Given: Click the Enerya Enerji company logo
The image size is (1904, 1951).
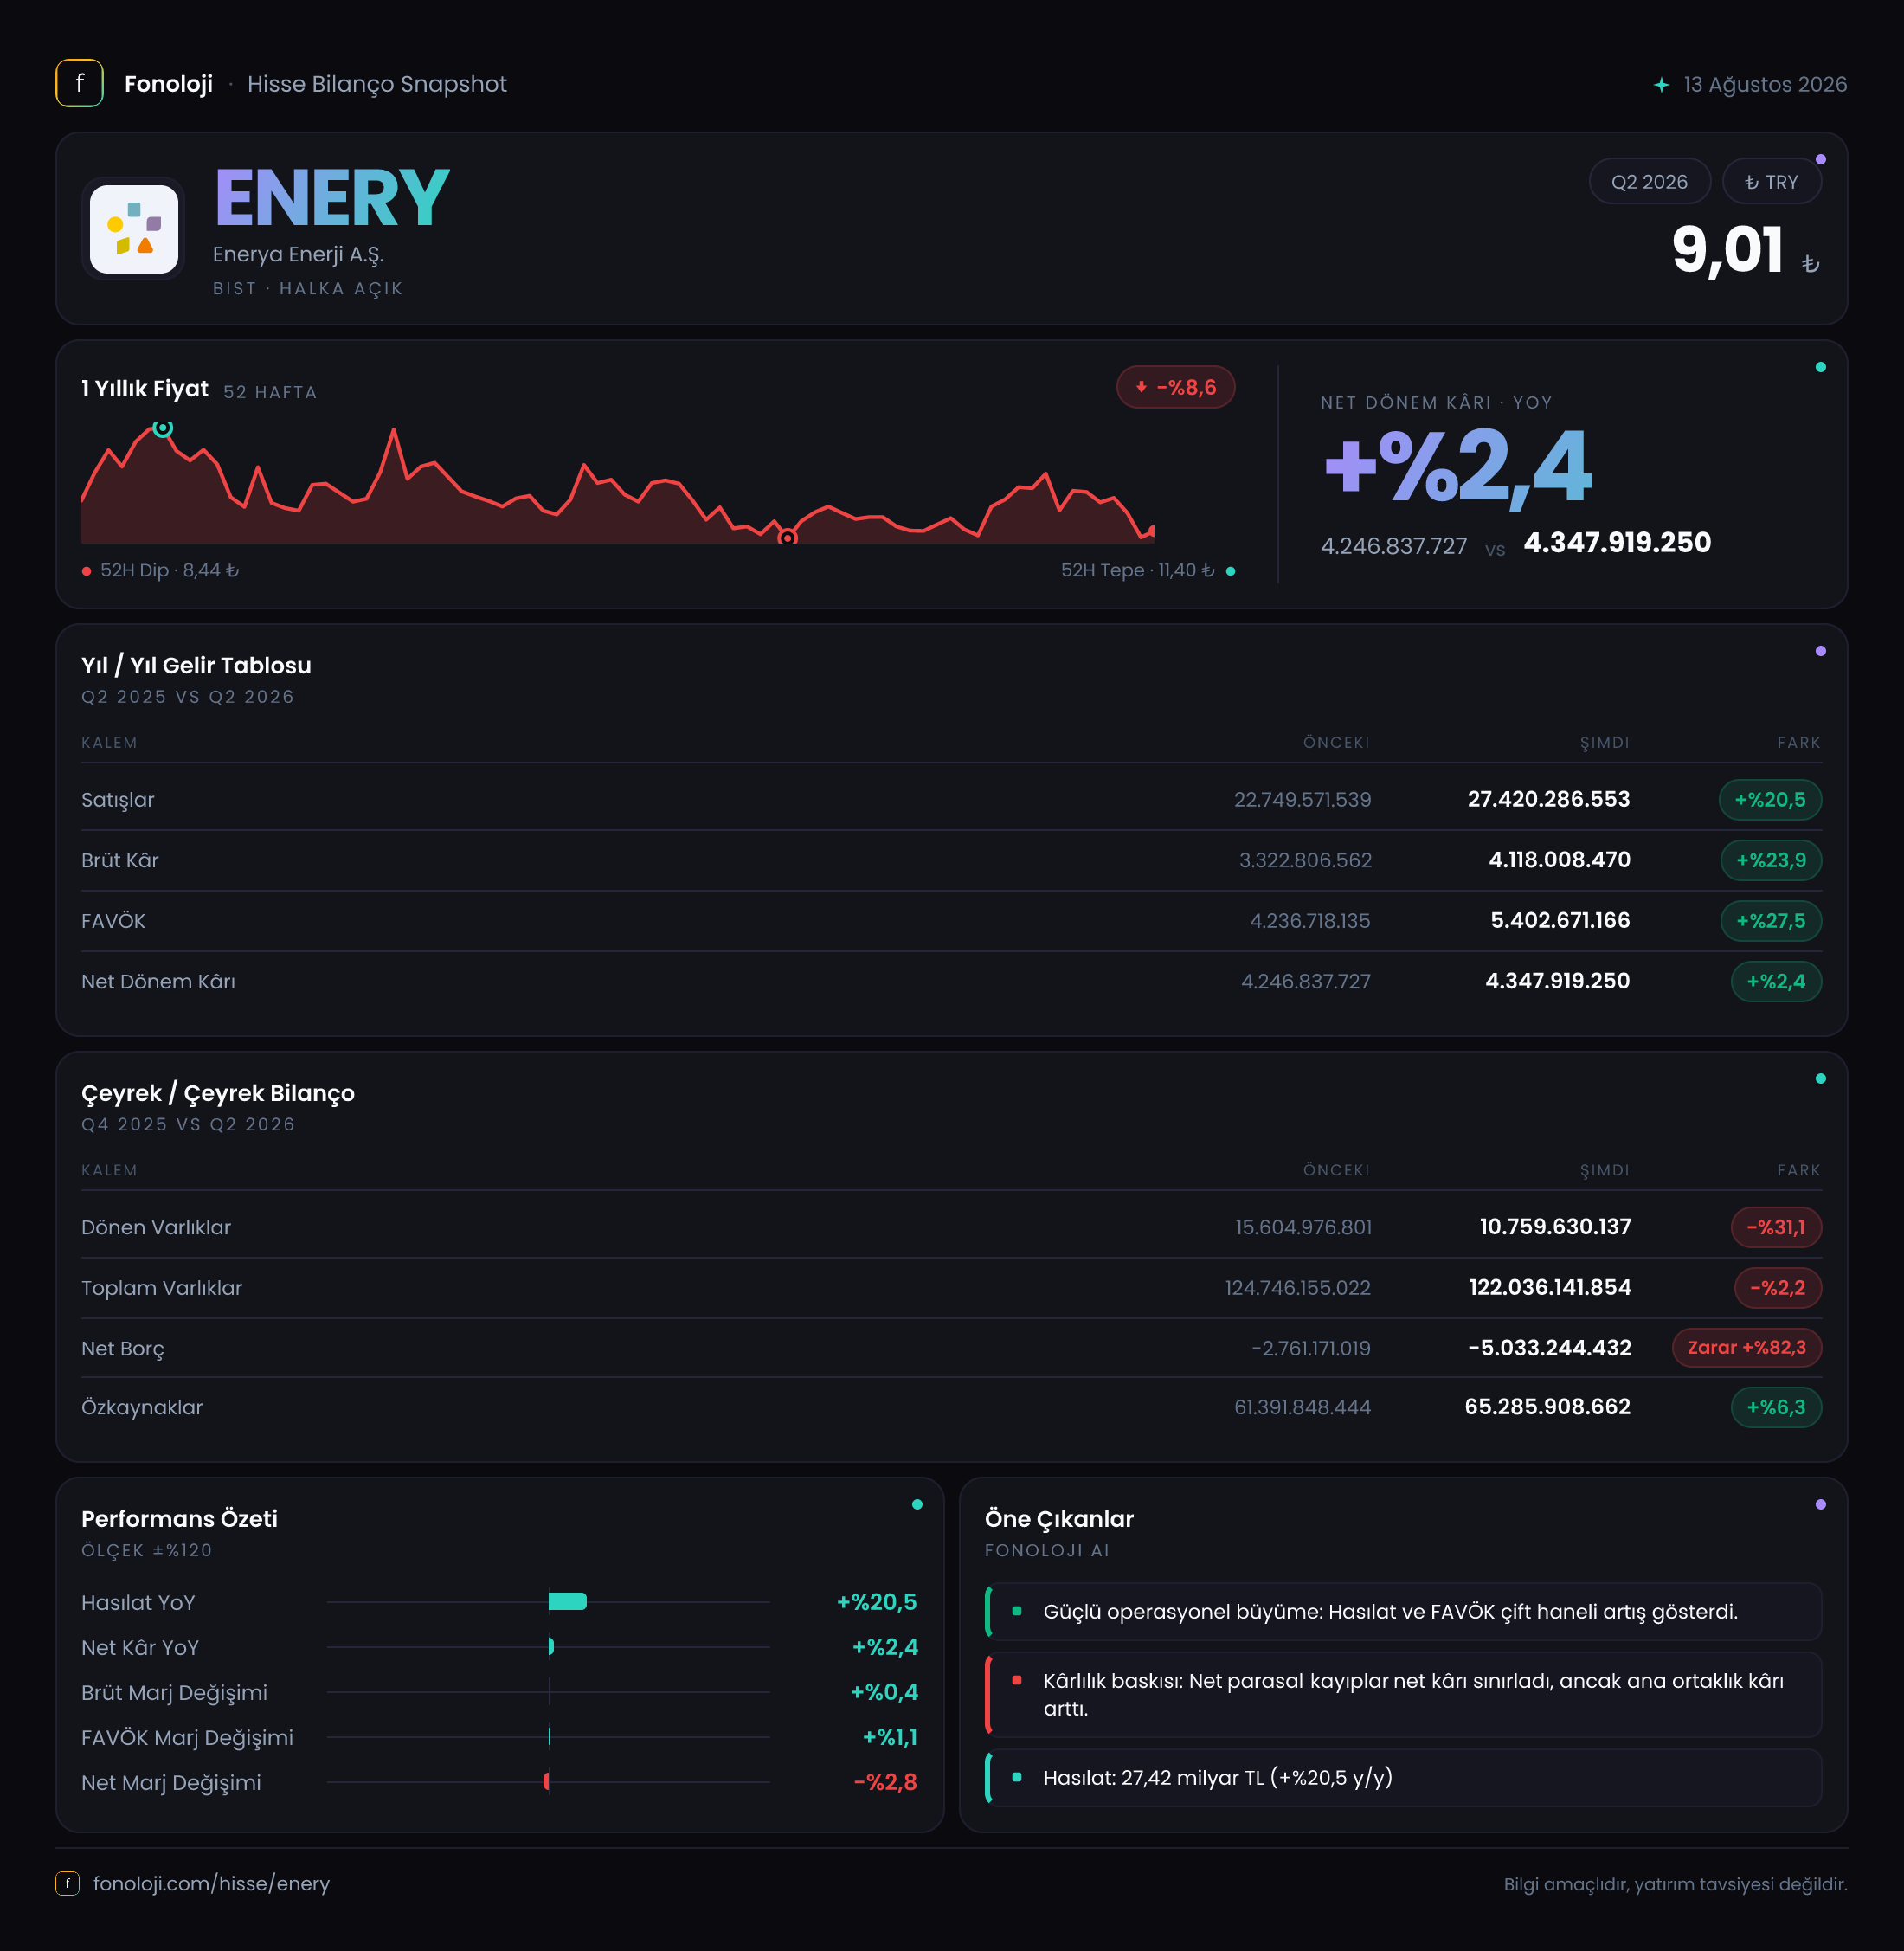Looking at the screenshot, I should coord(134,229).
